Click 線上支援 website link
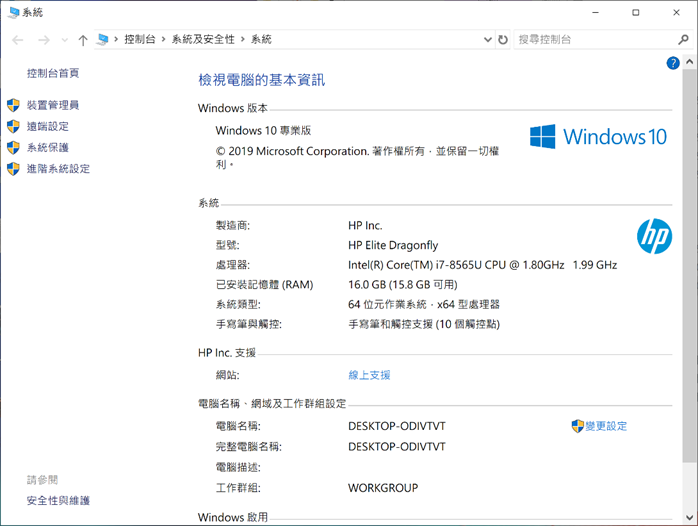The image size is (698, 526). click(369, 375)
